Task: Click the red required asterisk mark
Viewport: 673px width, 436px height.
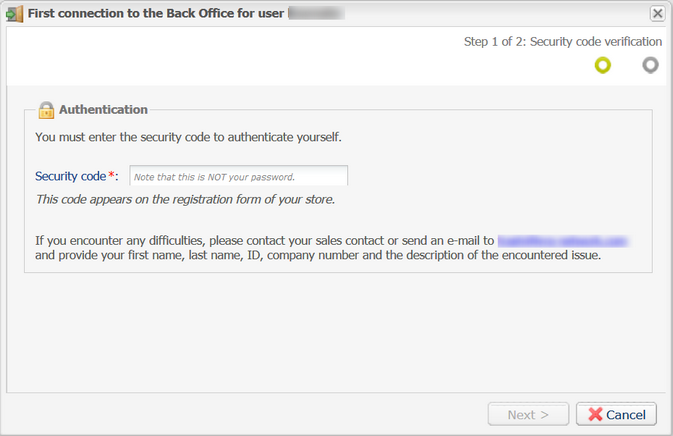Action: pyautogui.click(x=111, y=175)
